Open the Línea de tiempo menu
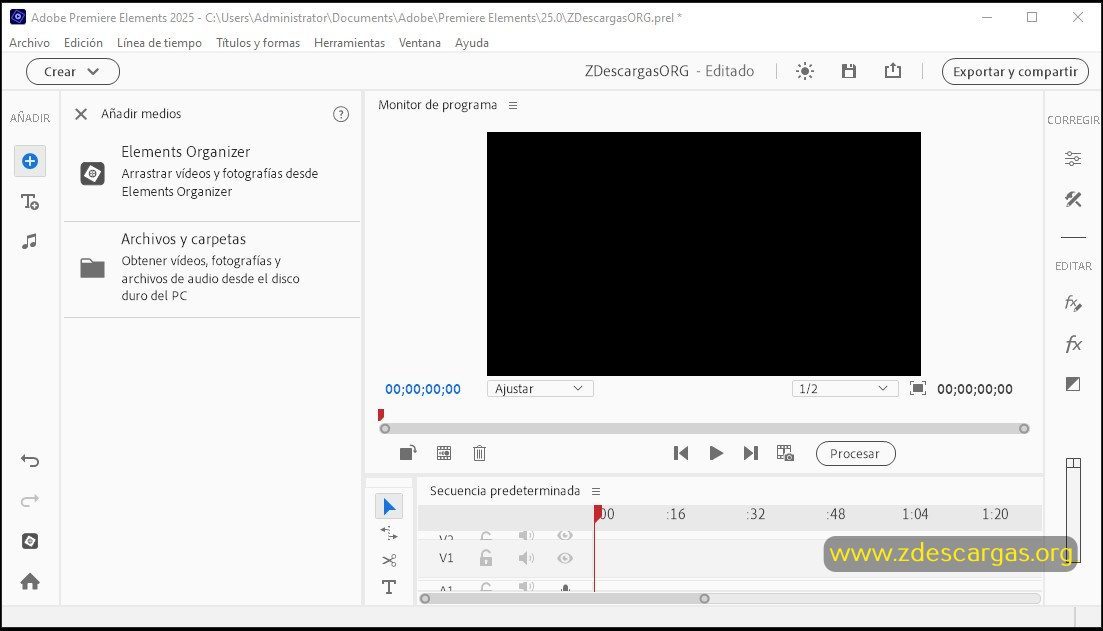This screenshot has height=631, width=1103. tap(159, 43)
